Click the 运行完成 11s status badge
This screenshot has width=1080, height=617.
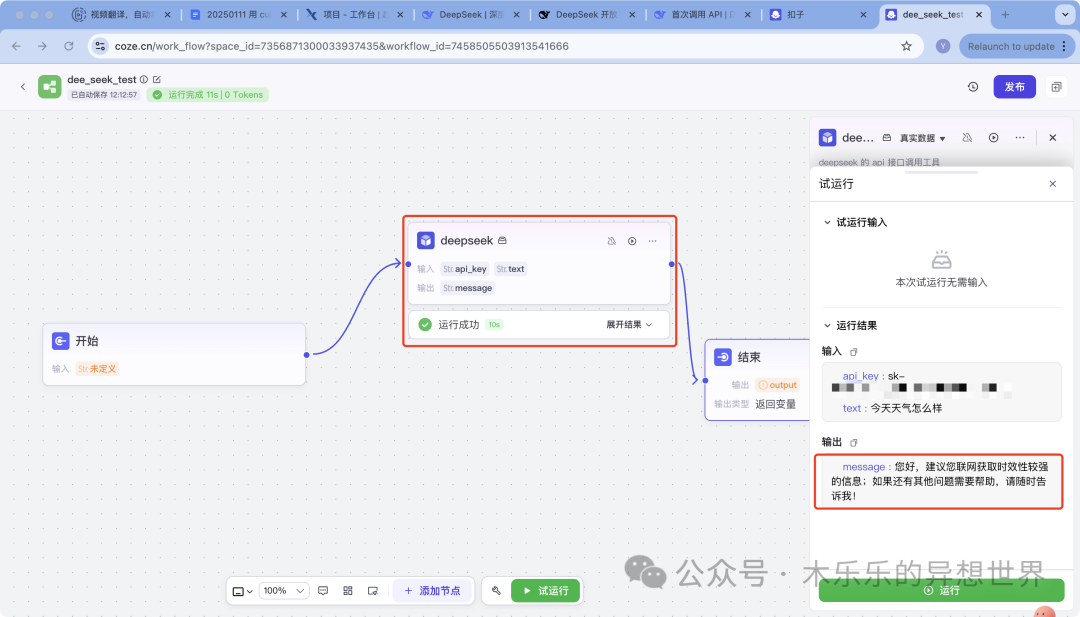tap(207, 95)
